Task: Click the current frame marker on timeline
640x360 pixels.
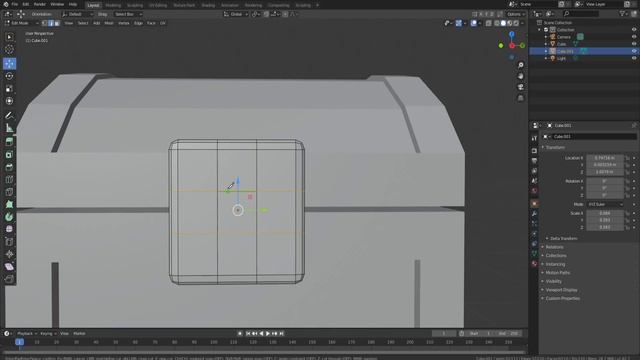Action: [19, 342]
